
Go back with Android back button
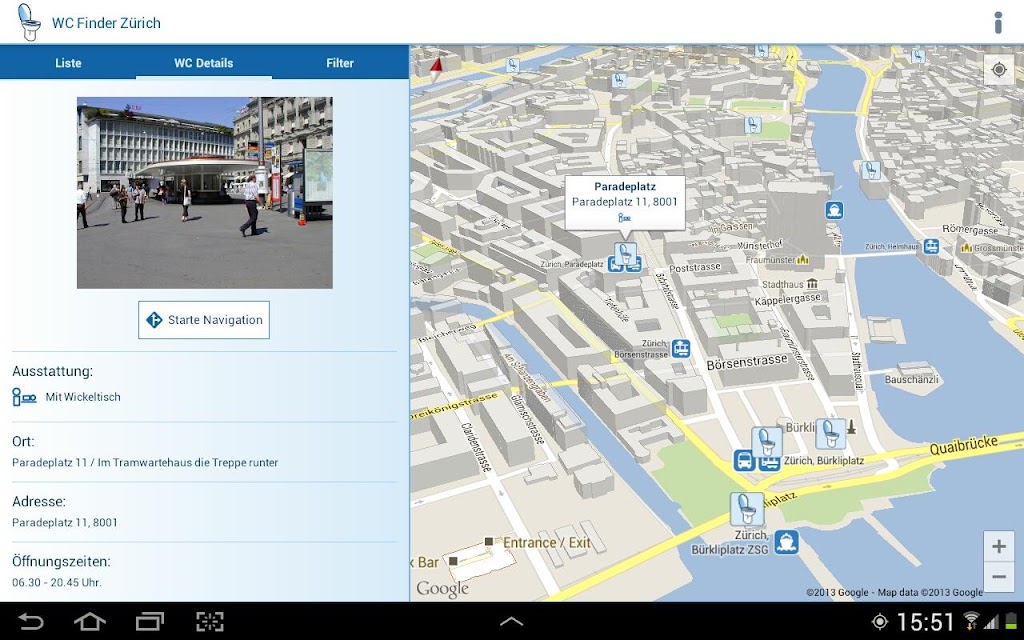pos(30,621)
